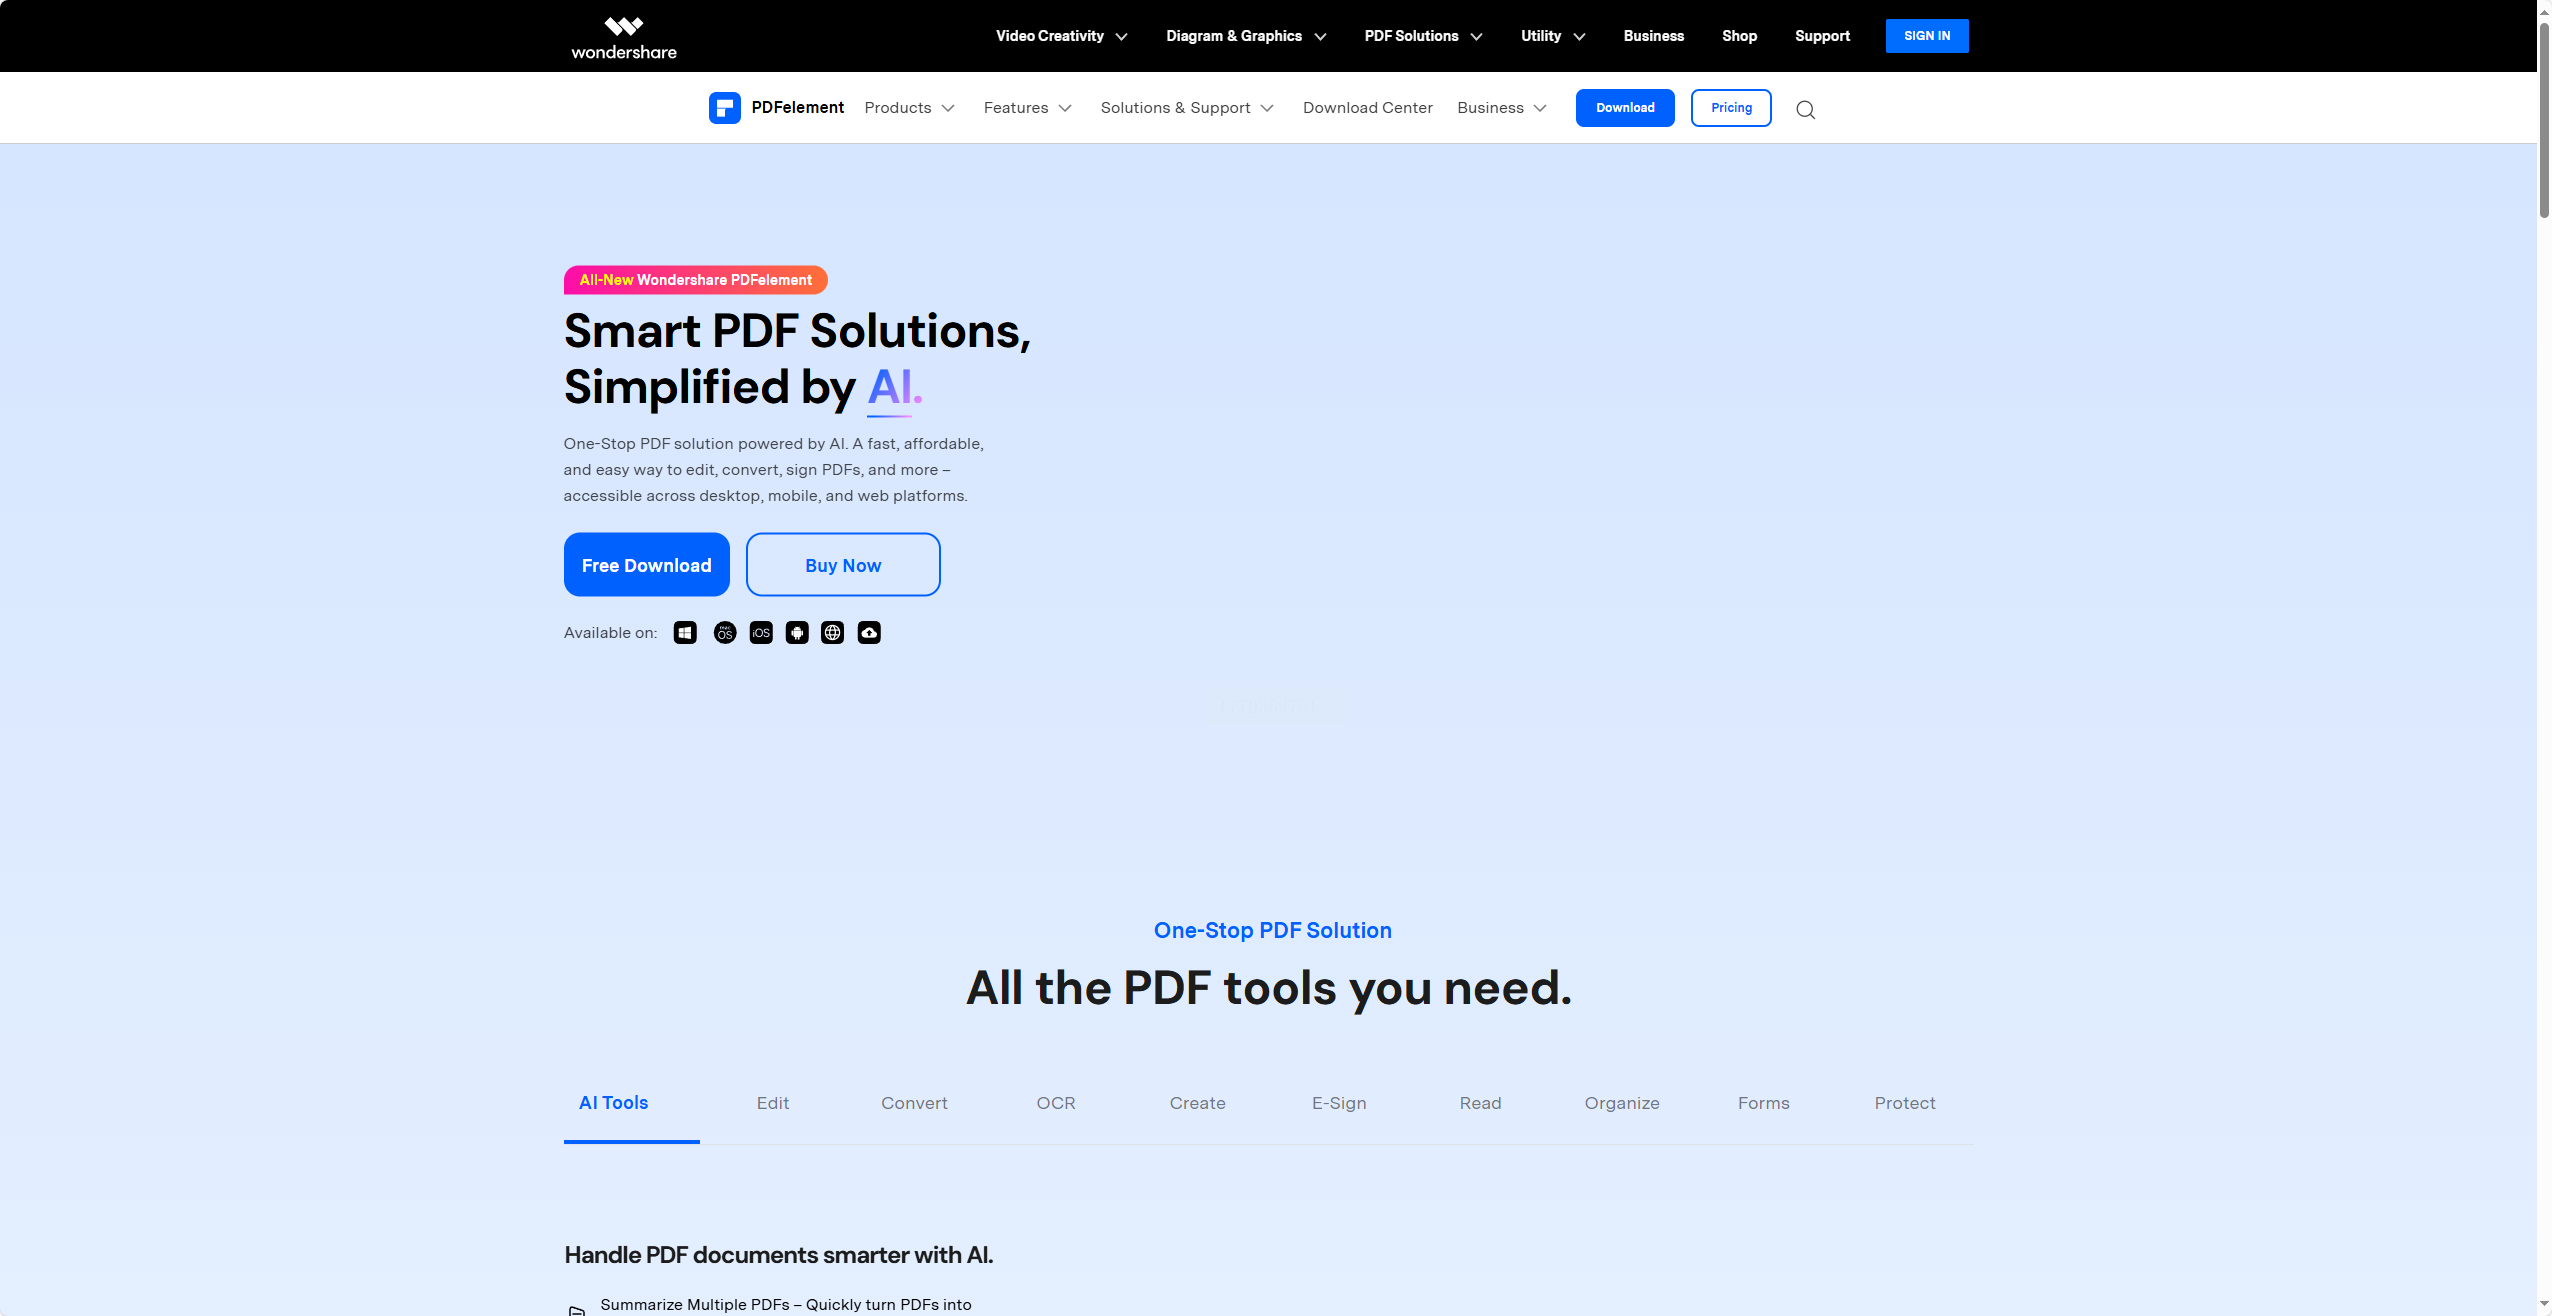Select the OCR tab

pyautogui.click(x=1056, y=1103)
